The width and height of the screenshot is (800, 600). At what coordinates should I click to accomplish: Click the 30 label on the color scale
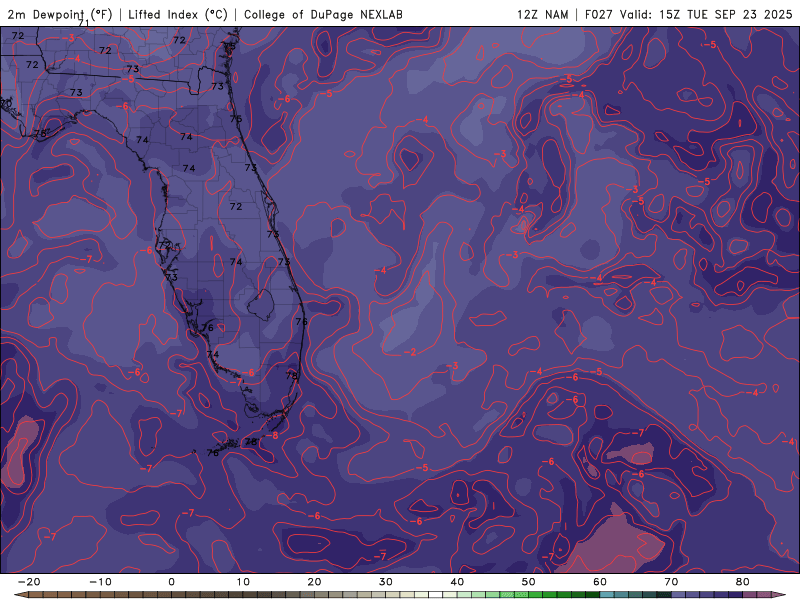point(386,582)
